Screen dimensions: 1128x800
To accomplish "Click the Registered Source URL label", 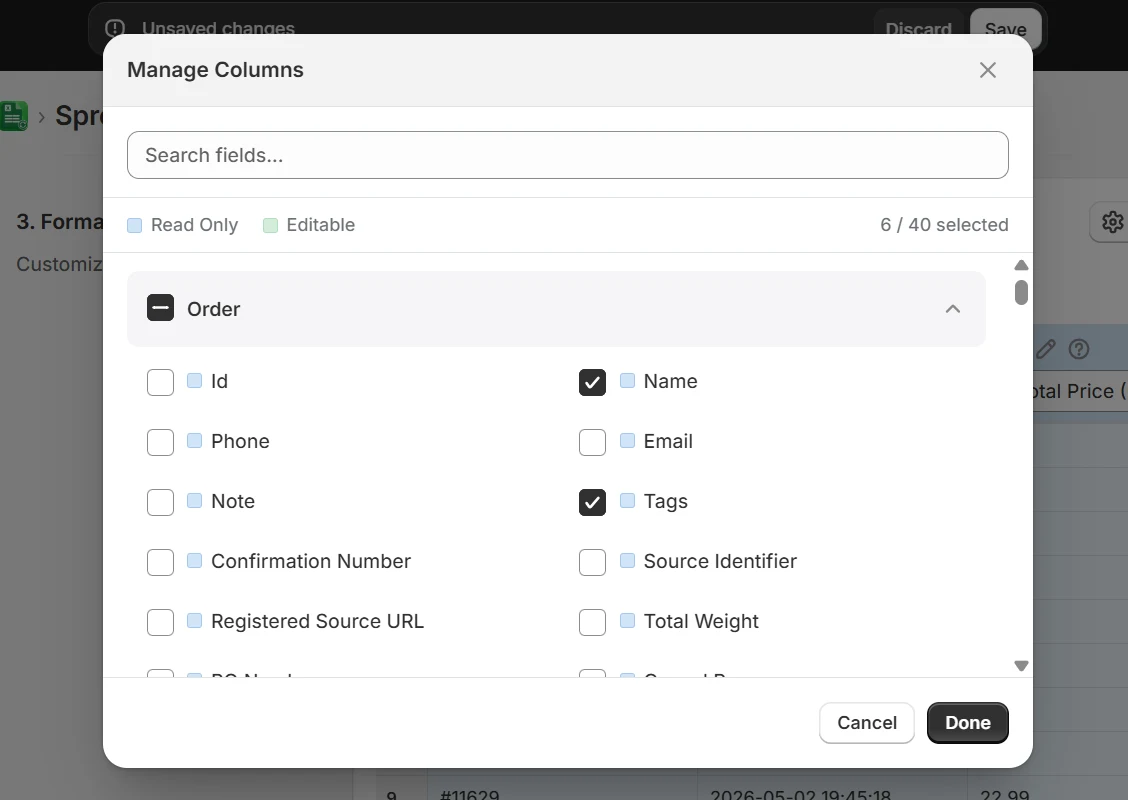I will pyautogui.click(x=317, y=621).
